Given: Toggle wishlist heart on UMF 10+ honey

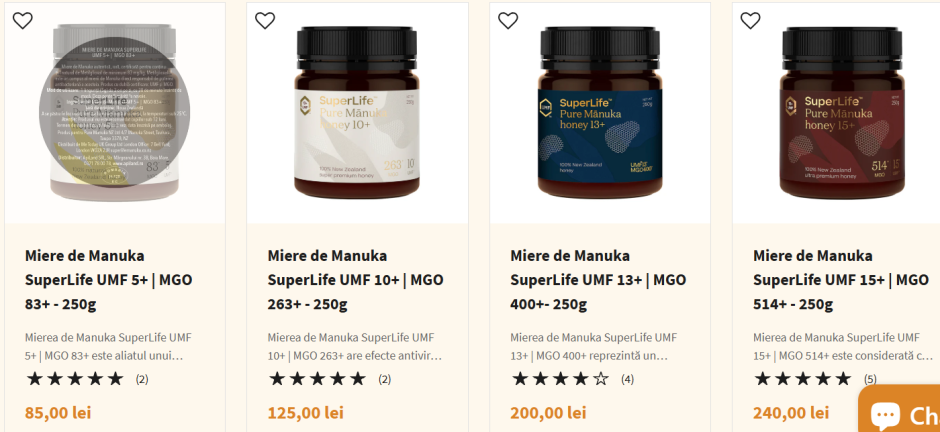Looking at the screenshot, I should coord(265,20).
